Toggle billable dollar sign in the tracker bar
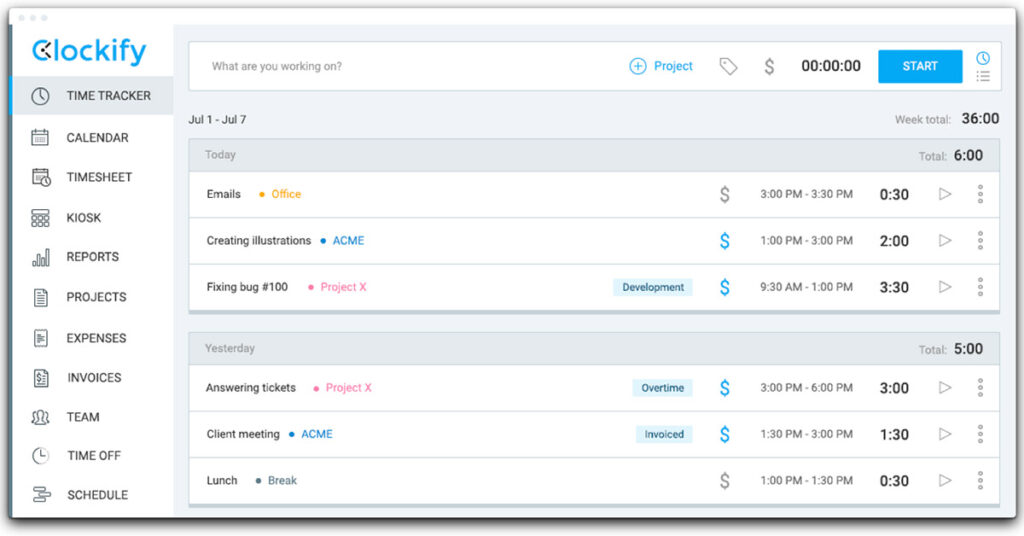This screenshot has width=1024, height=536. click(769, 67)
